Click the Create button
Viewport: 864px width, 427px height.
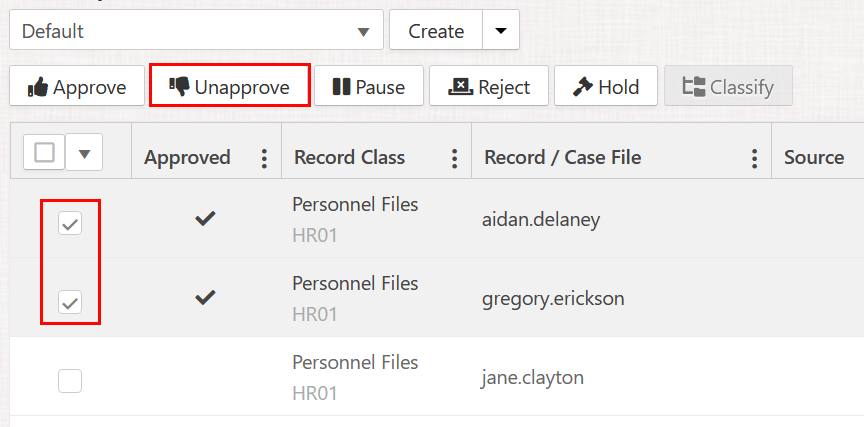click(x=435, y=31)
